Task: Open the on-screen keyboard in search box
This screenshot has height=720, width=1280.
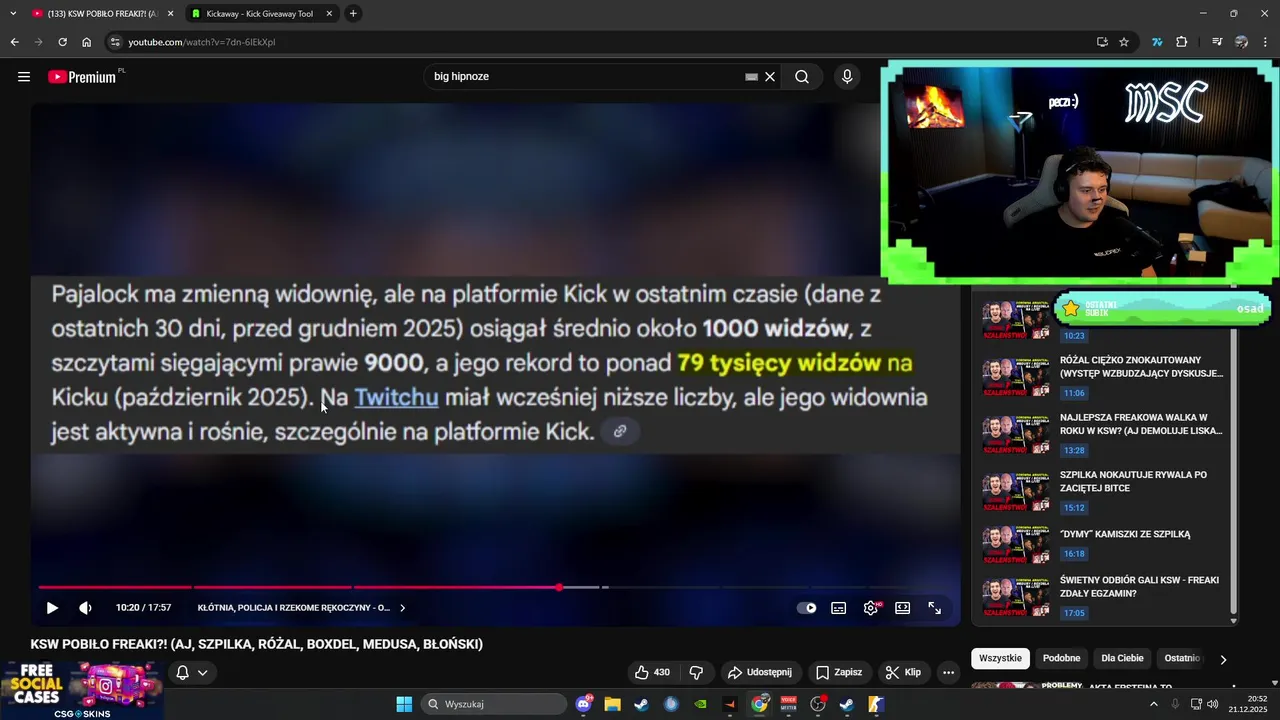Action: click(x=751, y=77)
